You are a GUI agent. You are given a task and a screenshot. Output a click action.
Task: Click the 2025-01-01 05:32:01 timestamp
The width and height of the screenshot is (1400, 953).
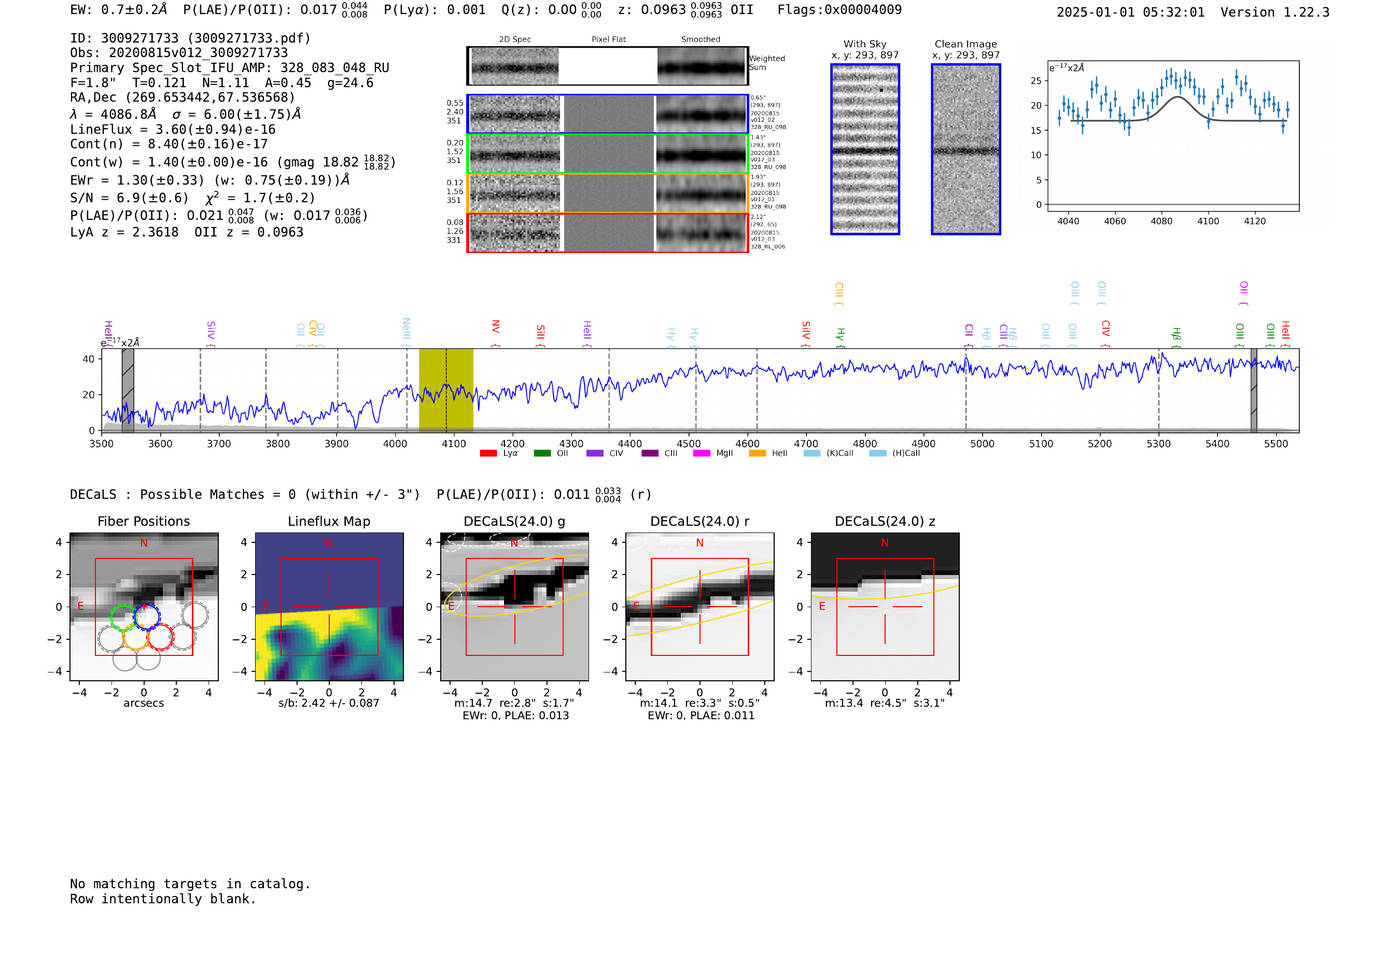[x=1131, y=12]
